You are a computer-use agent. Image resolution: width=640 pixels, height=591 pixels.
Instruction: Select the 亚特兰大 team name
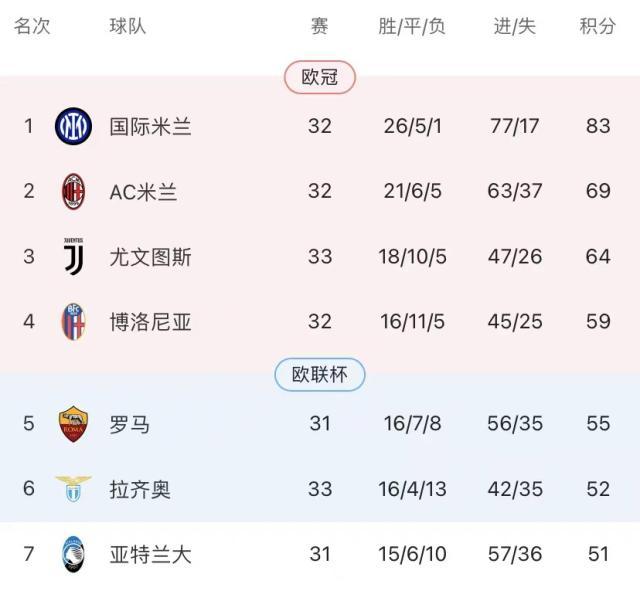tap(150, 554)
